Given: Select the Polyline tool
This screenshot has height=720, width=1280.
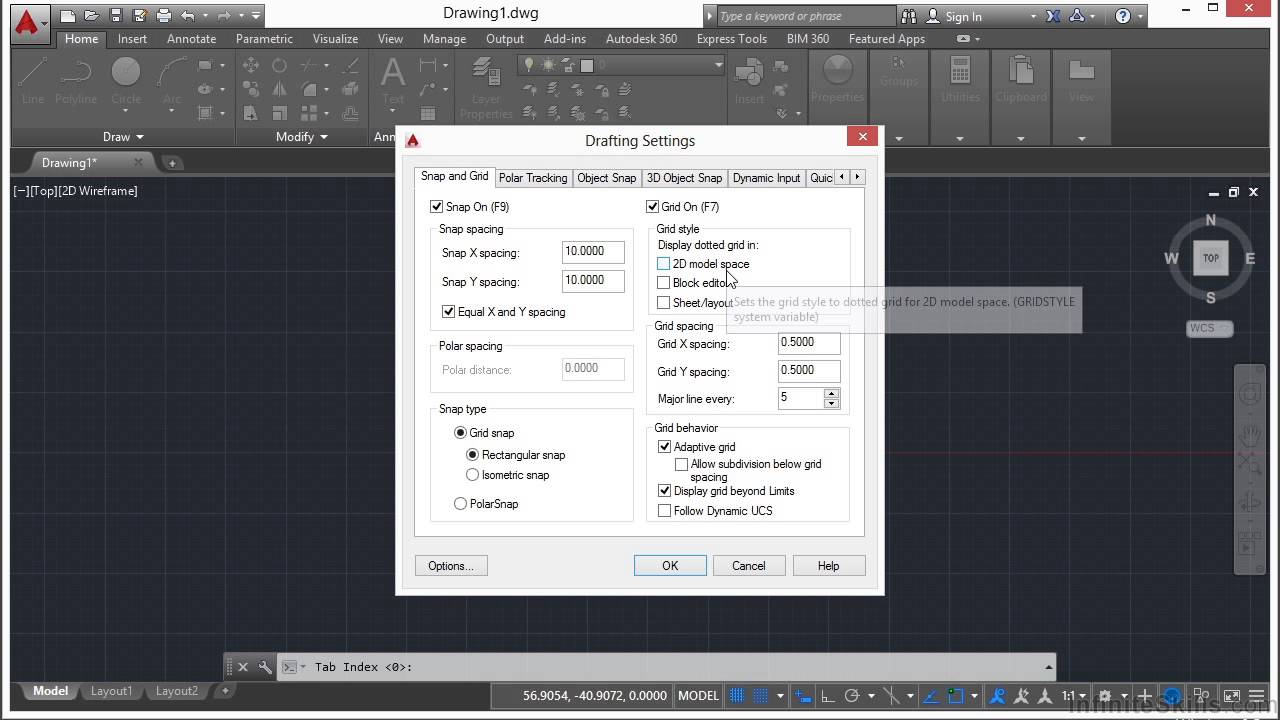Looking at the screenshot, I should coord(76,80).
